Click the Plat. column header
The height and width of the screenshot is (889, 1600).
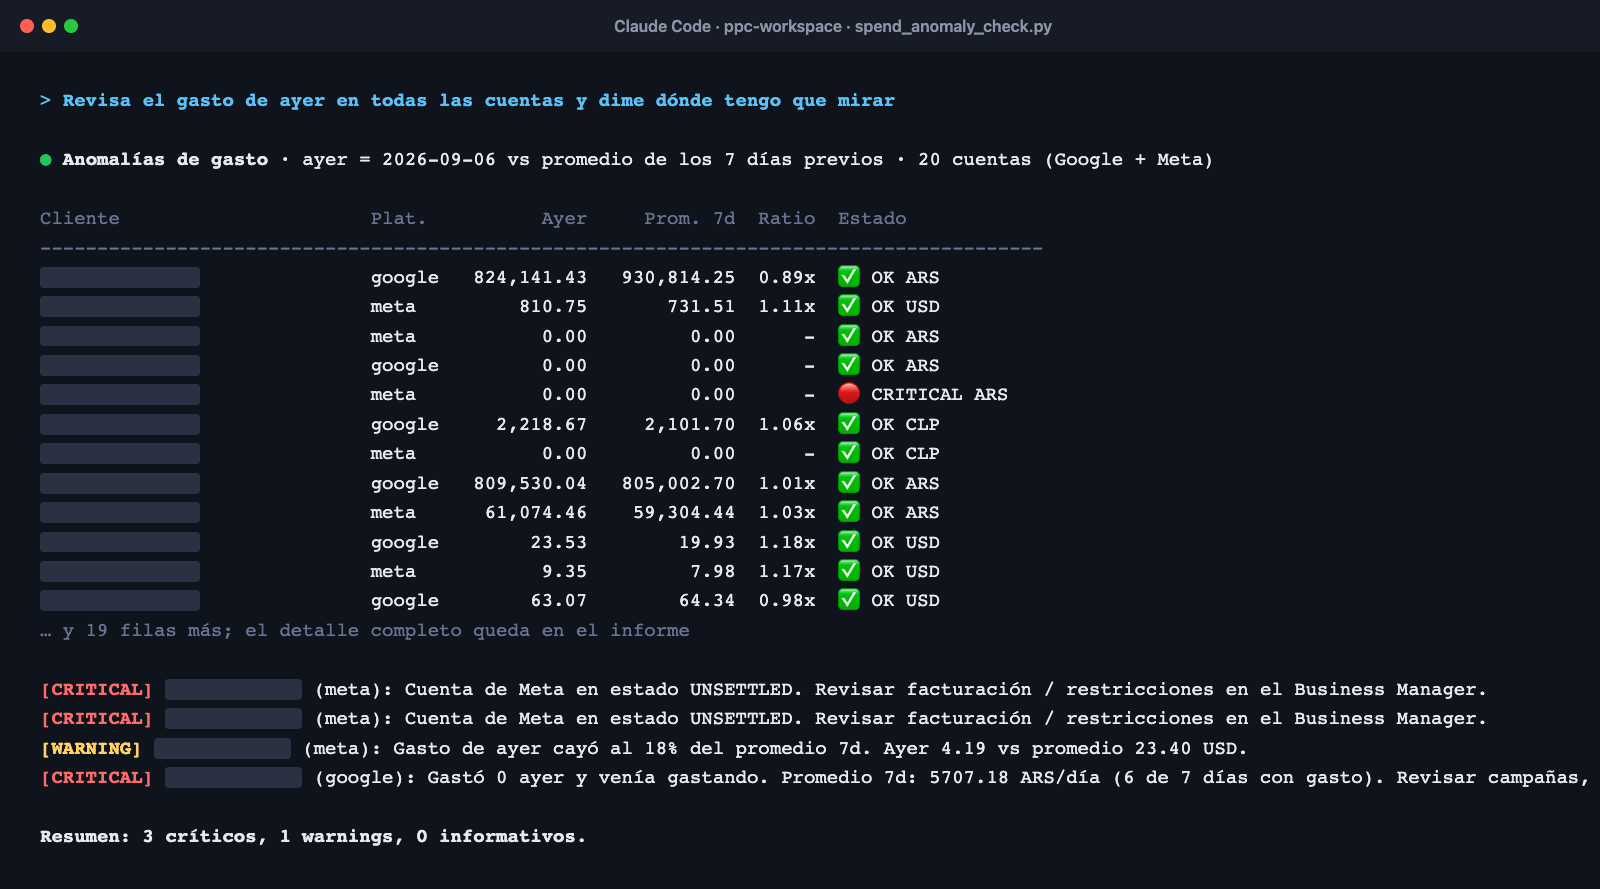coord(398,218)
